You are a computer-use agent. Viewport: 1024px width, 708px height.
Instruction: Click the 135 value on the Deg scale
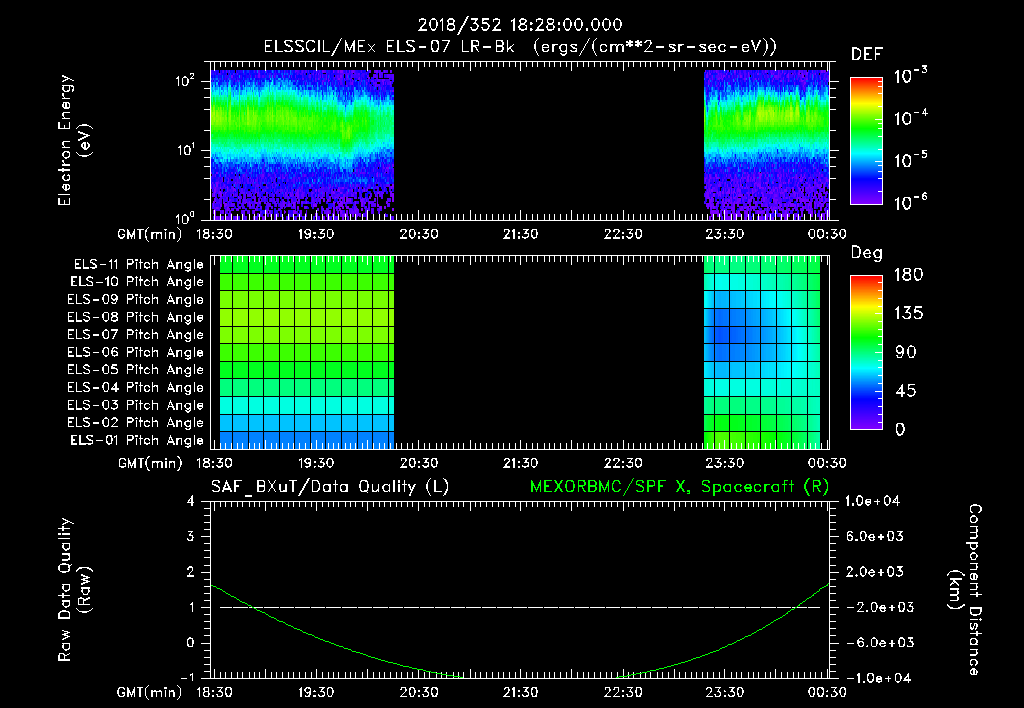908,314
